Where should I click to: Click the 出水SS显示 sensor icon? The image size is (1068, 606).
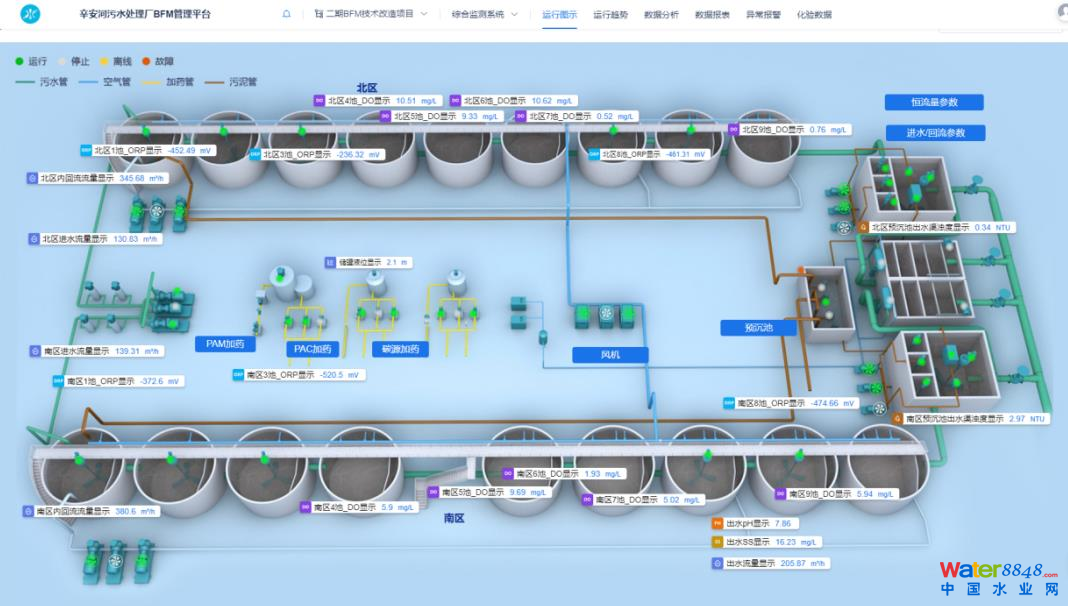coord(717,542)
